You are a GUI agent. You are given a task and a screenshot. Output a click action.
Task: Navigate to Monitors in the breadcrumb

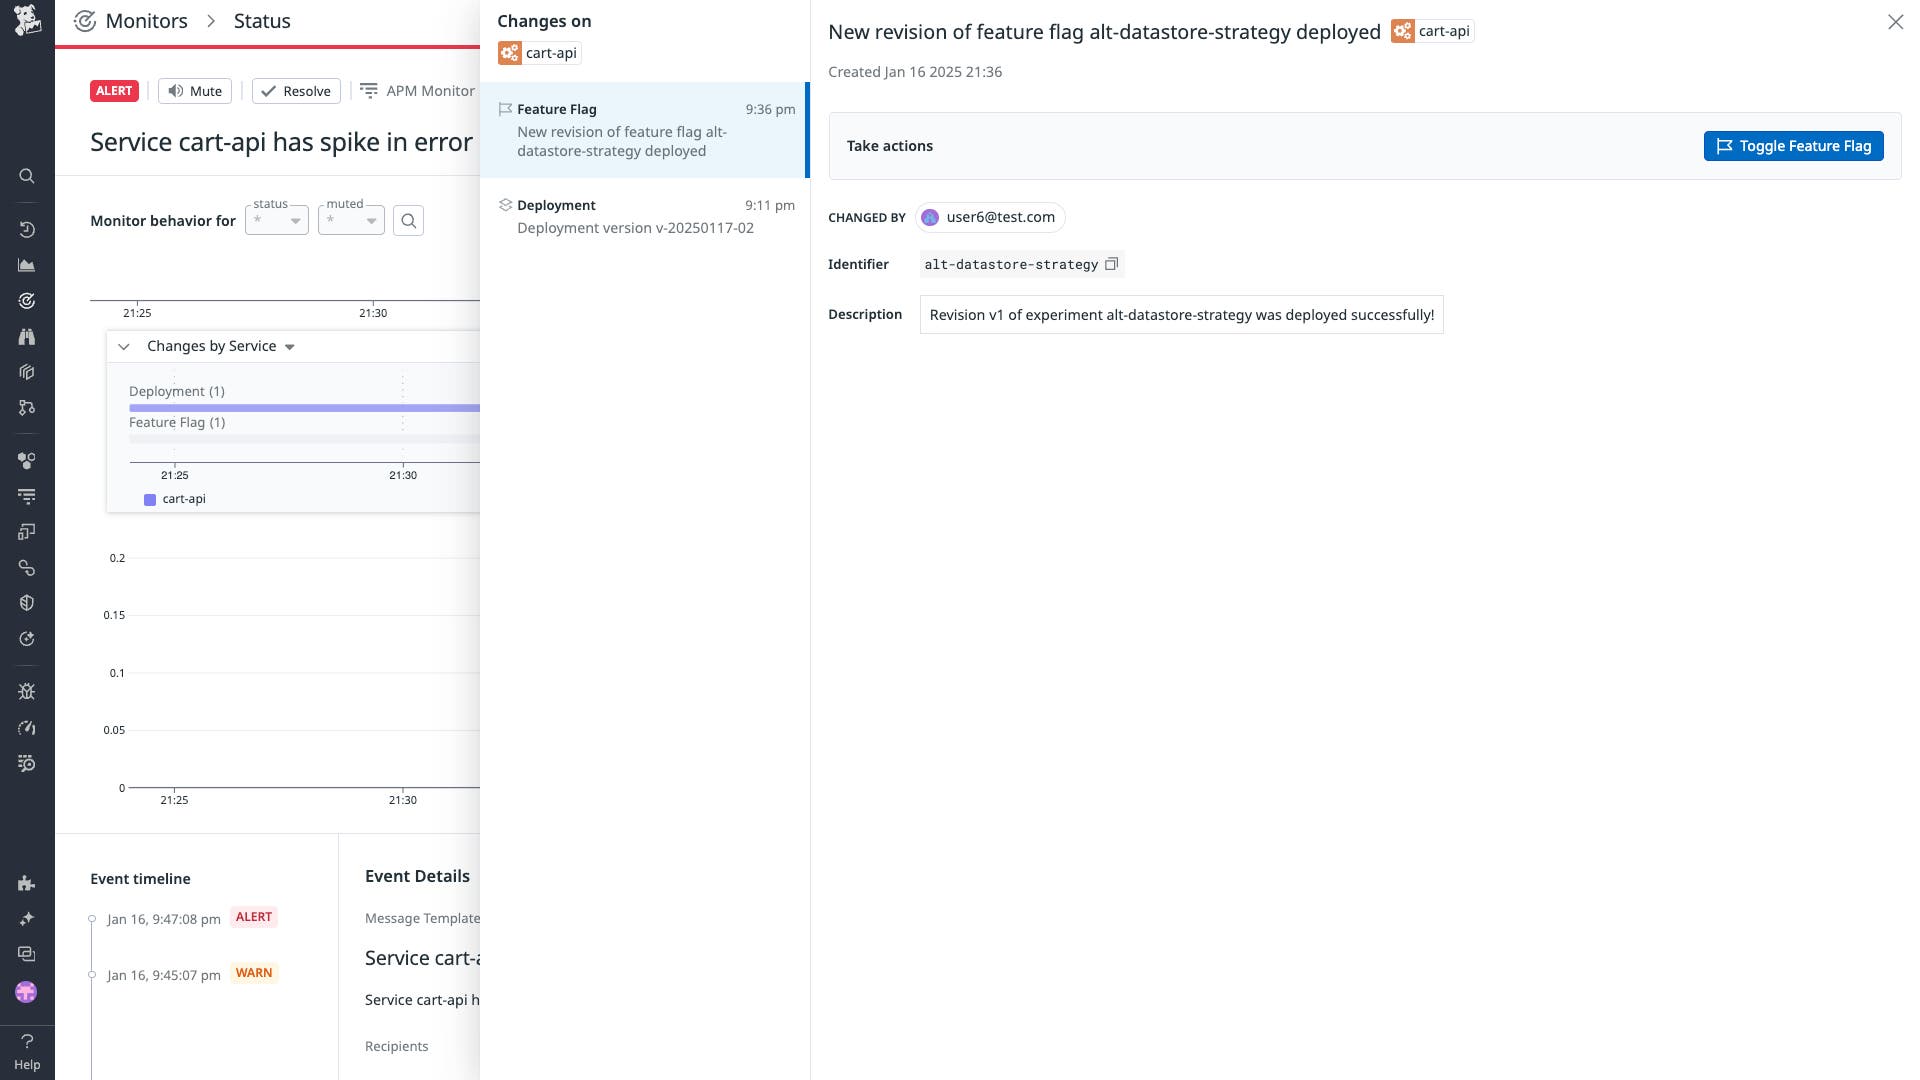coord(147,20)
